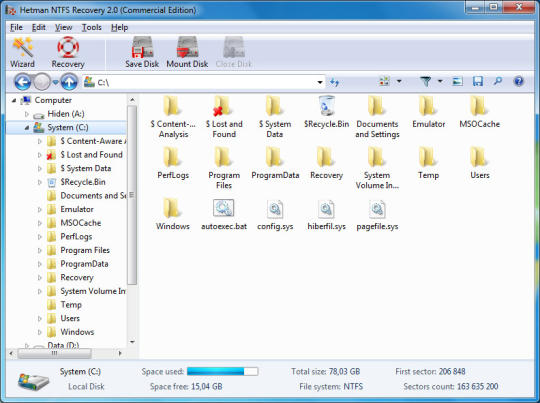Select Temp folder in the tree
Image resolution: width=540 pixels, height=403 pixels.
point(71,305)
